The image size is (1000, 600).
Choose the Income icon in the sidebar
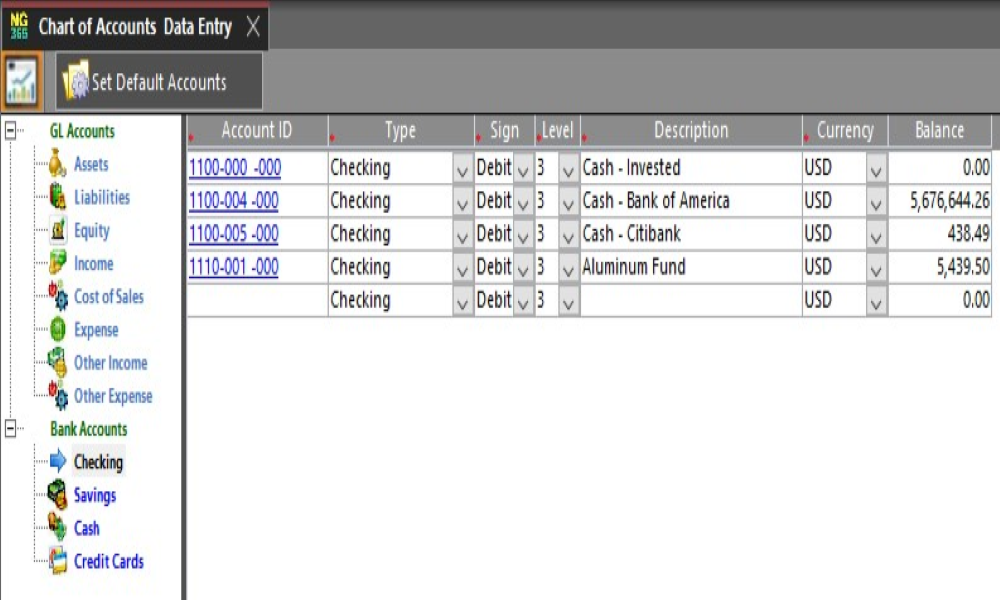click(x=58, y=264)
